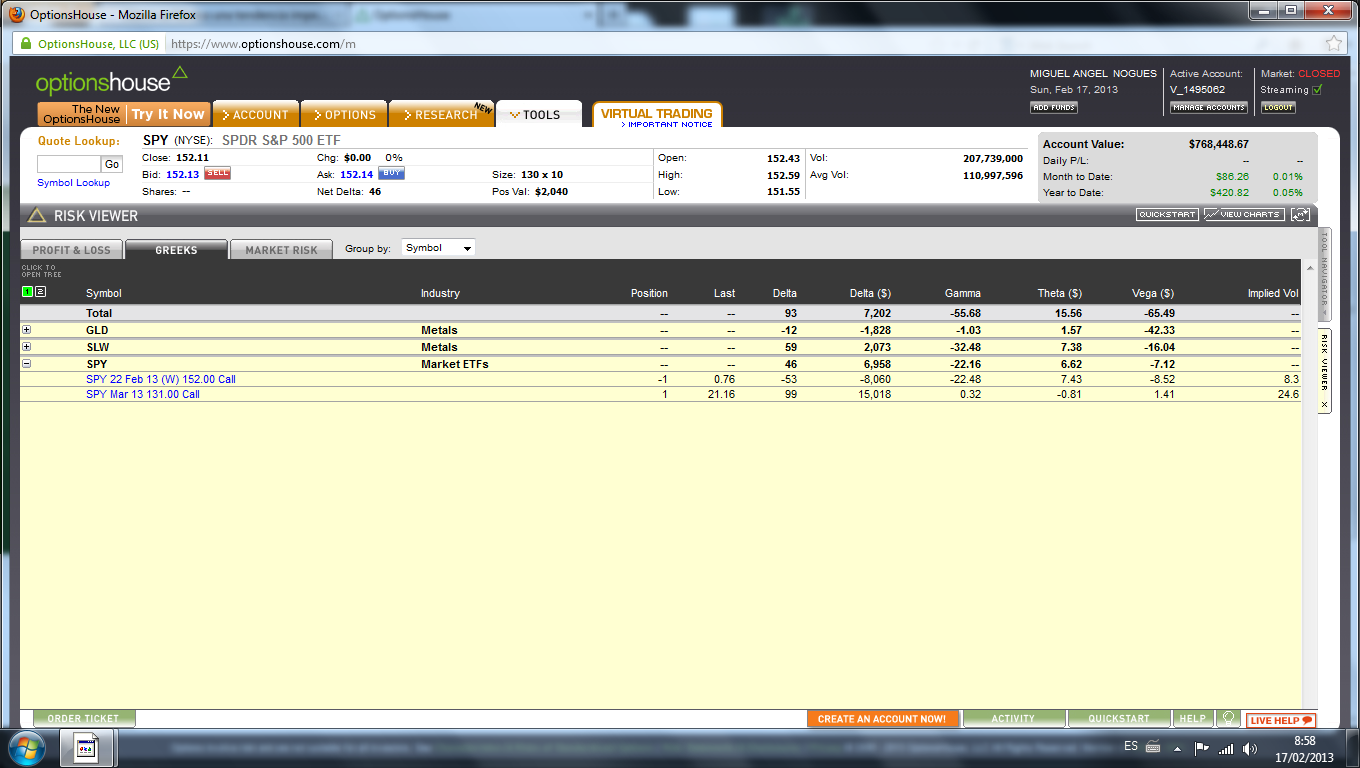Click the Firefox address bar URL
This screenshot has width=1360, height=768.
(x=263, y=44)
